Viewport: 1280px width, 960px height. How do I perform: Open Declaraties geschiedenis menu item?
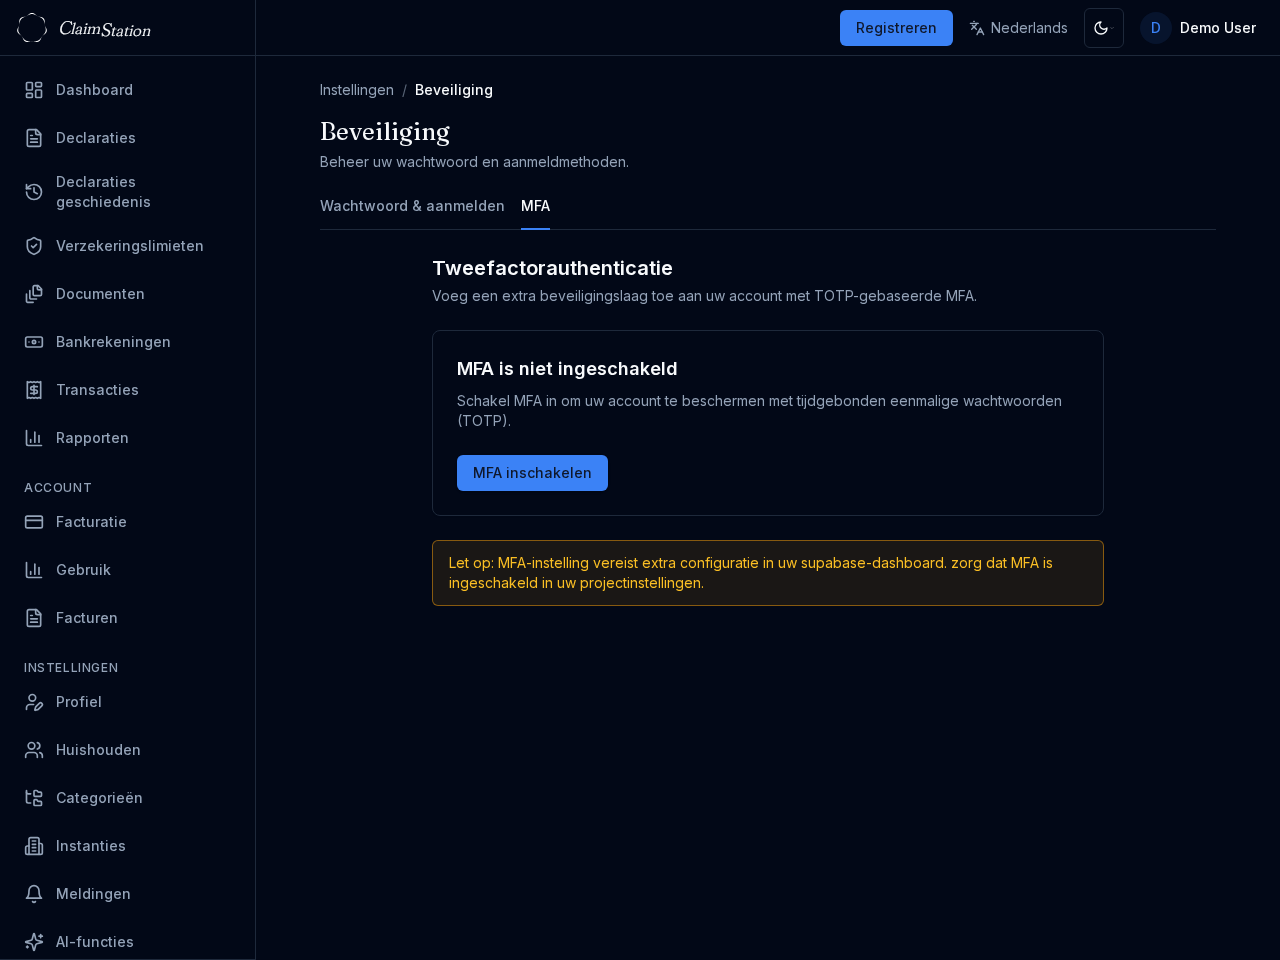127,192
